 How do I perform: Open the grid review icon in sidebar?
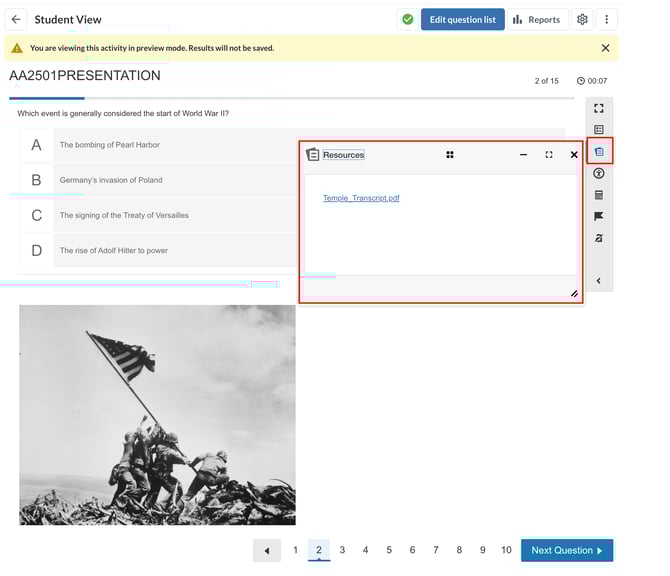pos(599,130)
